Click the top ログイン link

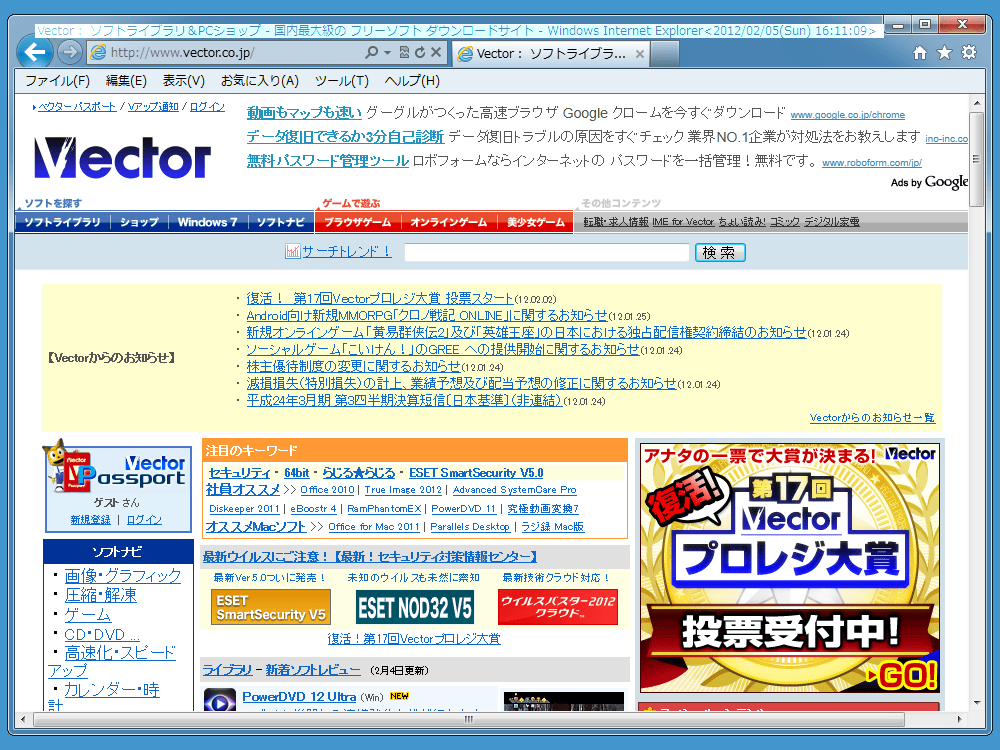click(207, 107)
